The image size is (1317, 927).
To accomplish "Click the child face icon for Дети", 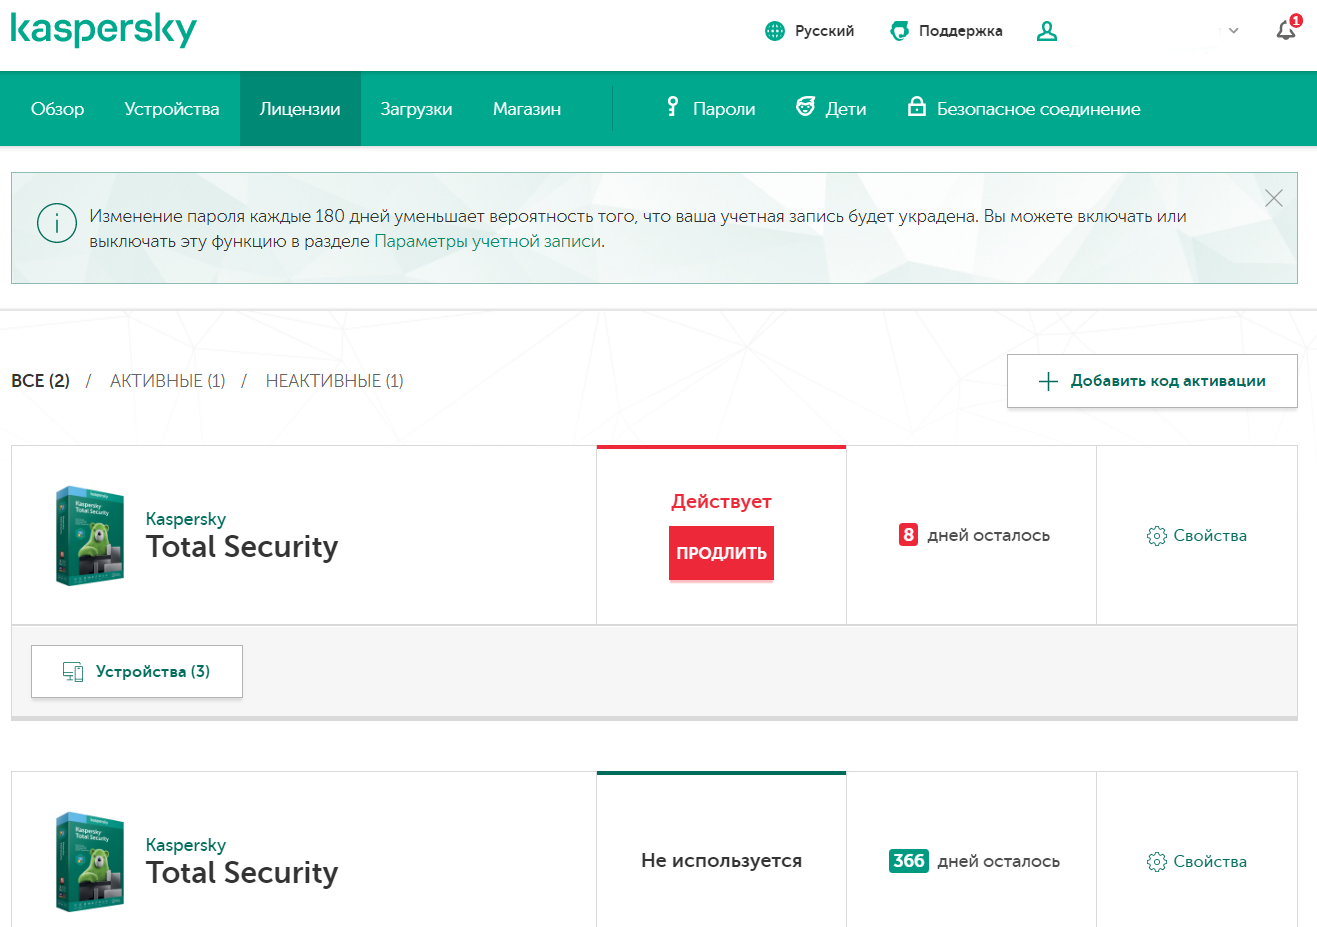I will [805, 107].
